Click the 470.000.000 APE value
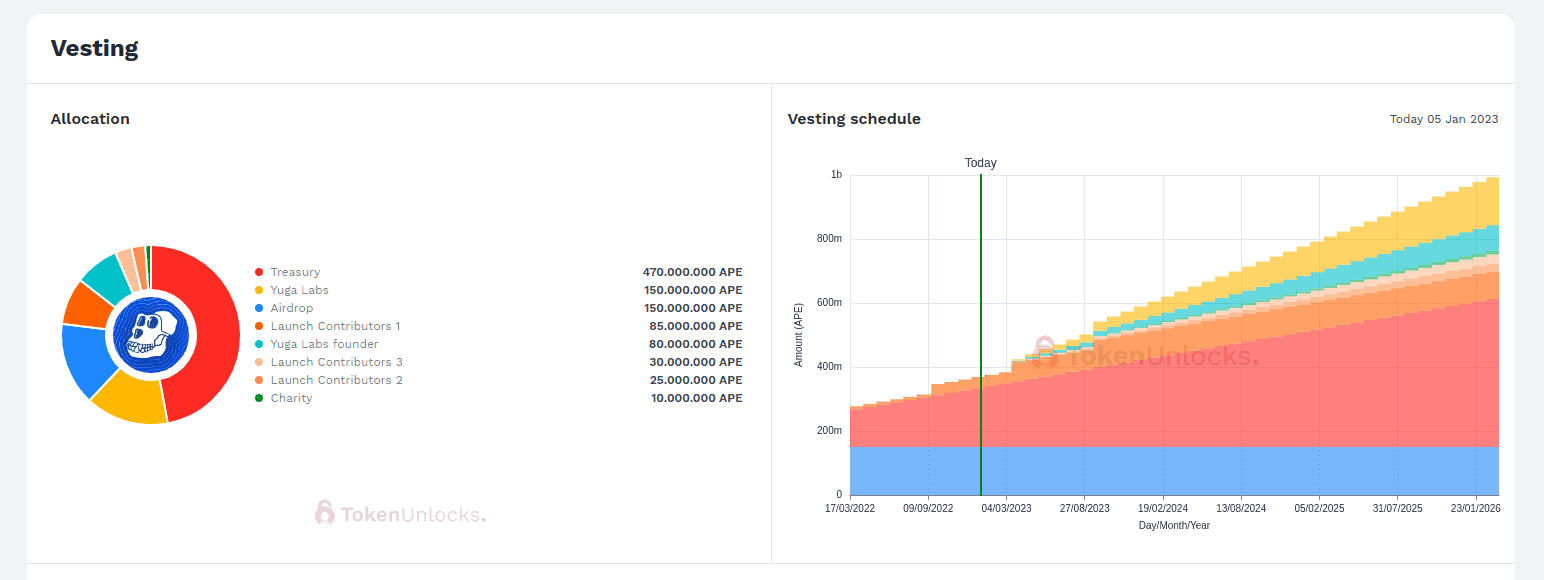The width and height of the screenshot is (1544, 580). (x=692, y=272)
